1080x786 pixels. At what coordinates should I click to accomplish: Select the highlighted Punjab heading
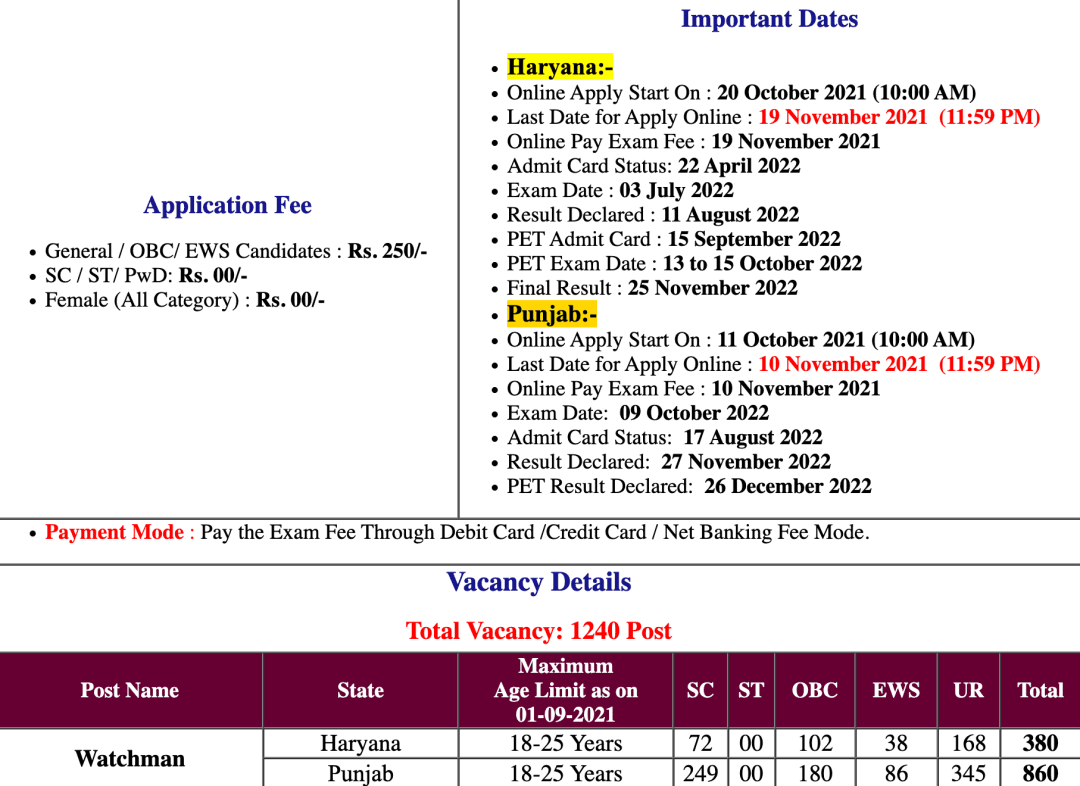coord(551,314)
